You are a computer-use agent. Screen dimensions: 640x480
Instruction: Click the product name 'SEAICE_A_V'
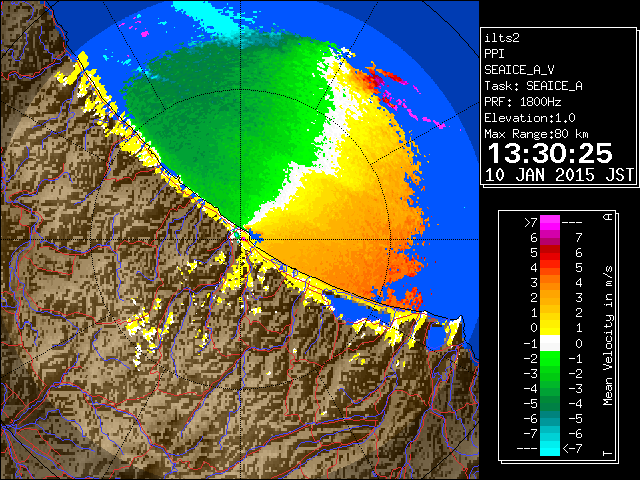point(519,70)
